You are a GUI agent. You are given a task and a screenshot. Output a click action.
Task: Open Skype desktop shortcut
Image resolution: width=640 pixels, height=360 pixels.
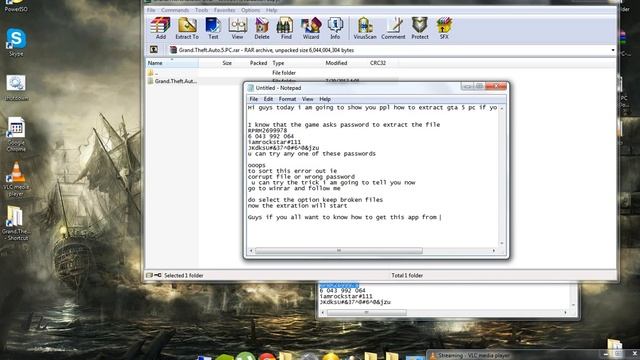coord(16,42)
